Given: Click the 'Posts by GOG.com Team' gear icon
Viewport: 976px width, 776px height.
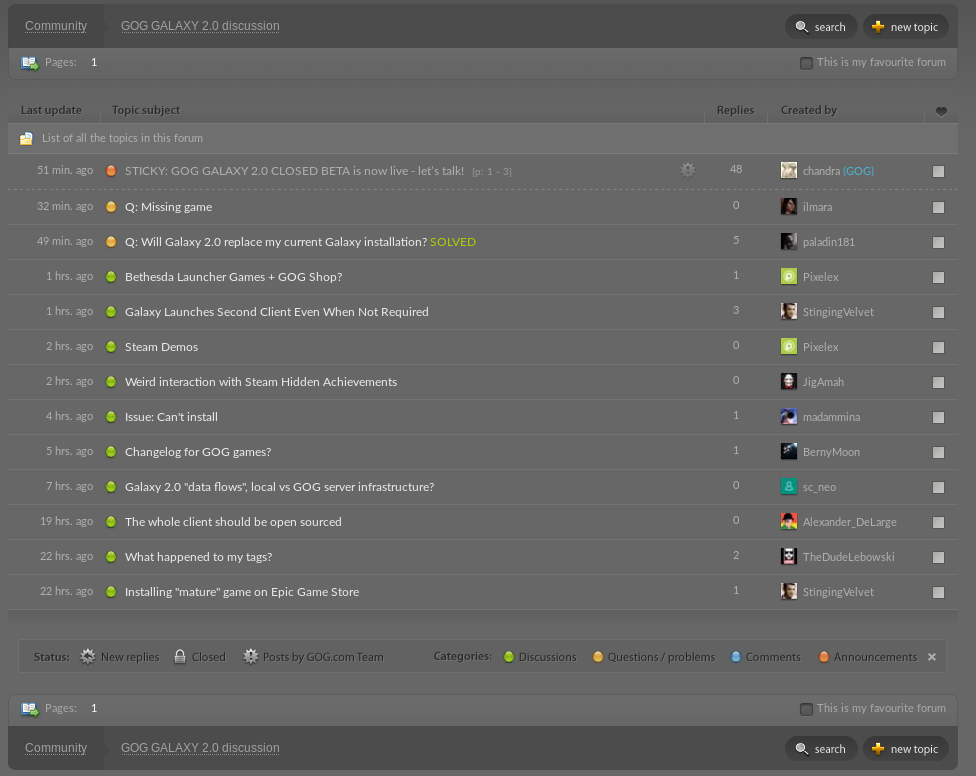Looking at the screenshot, I should click(x=250, y=657).
